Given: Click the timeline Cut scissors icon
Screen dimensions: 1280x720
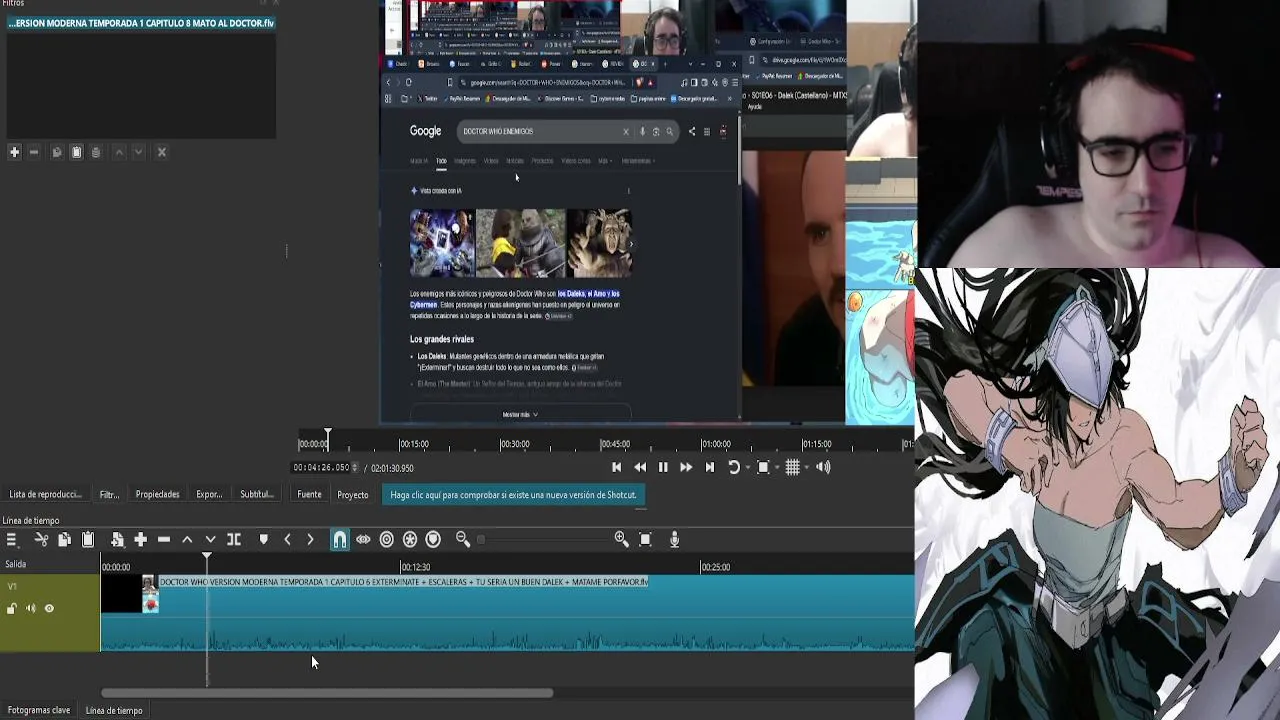Looking at the screenshot, I should pyautogui.click(x=41, y=540).
